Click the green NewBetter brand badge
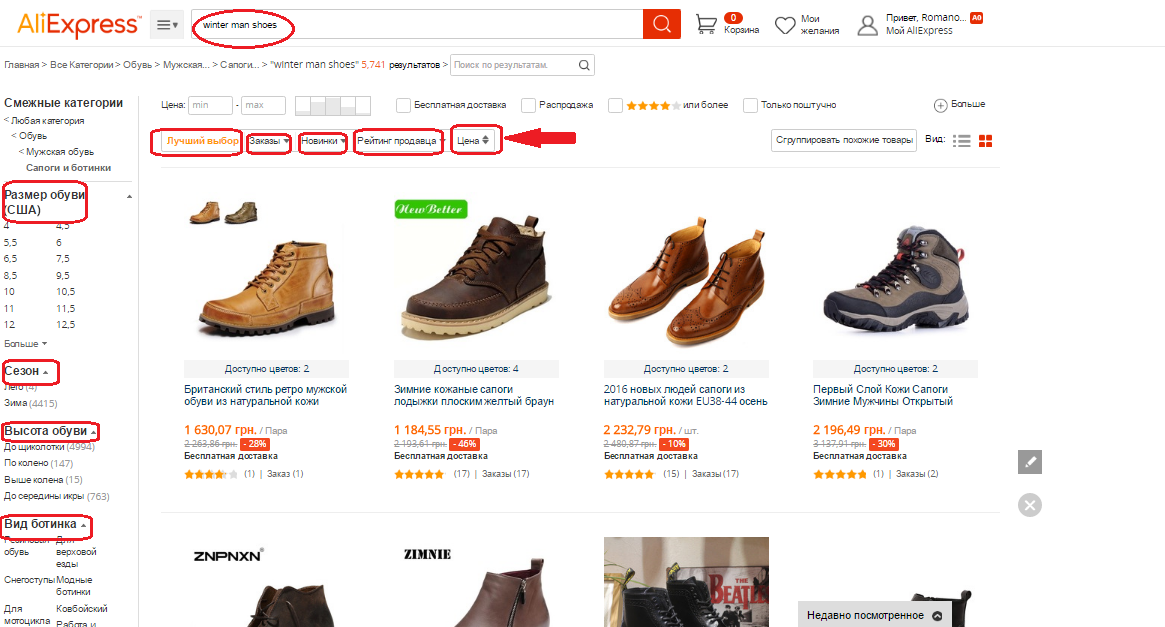Viewport: 1165px width, 627px height. coord(431,209)
